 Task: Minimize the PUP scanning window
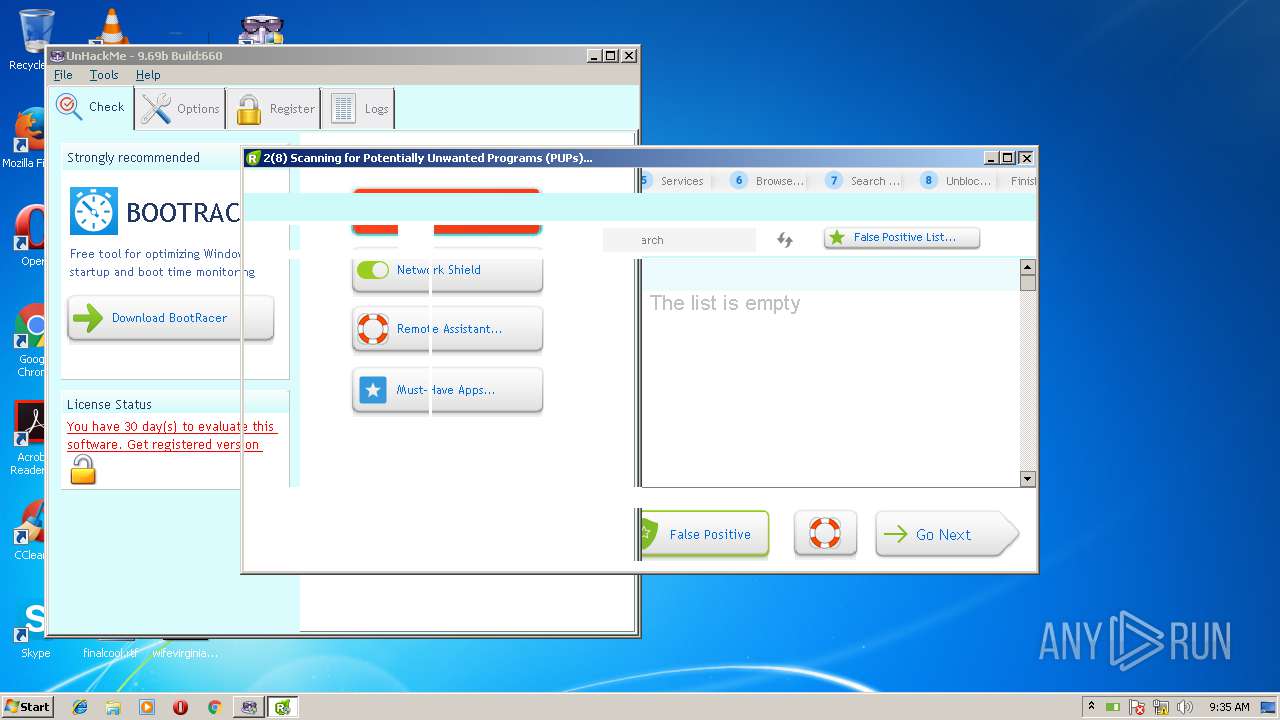pos(991,158)
